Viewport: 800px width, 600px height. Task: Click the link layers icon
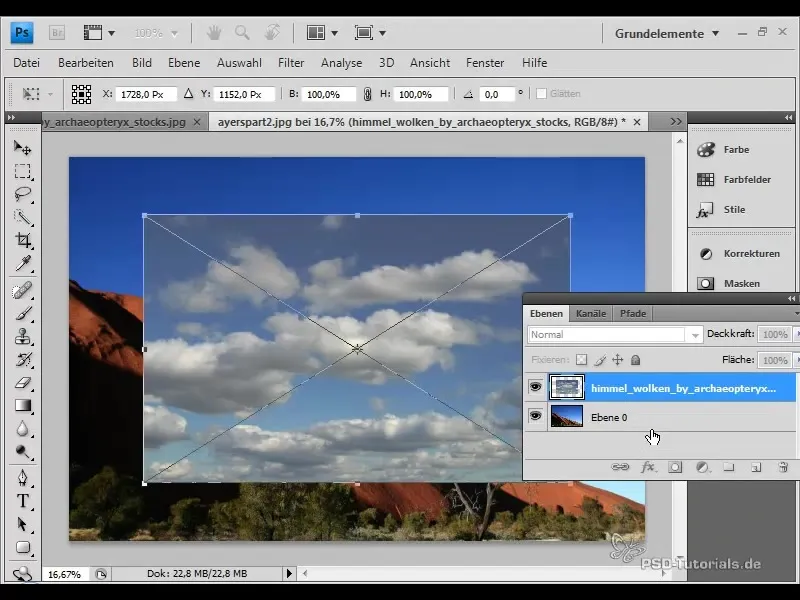(x=620, y=467)
